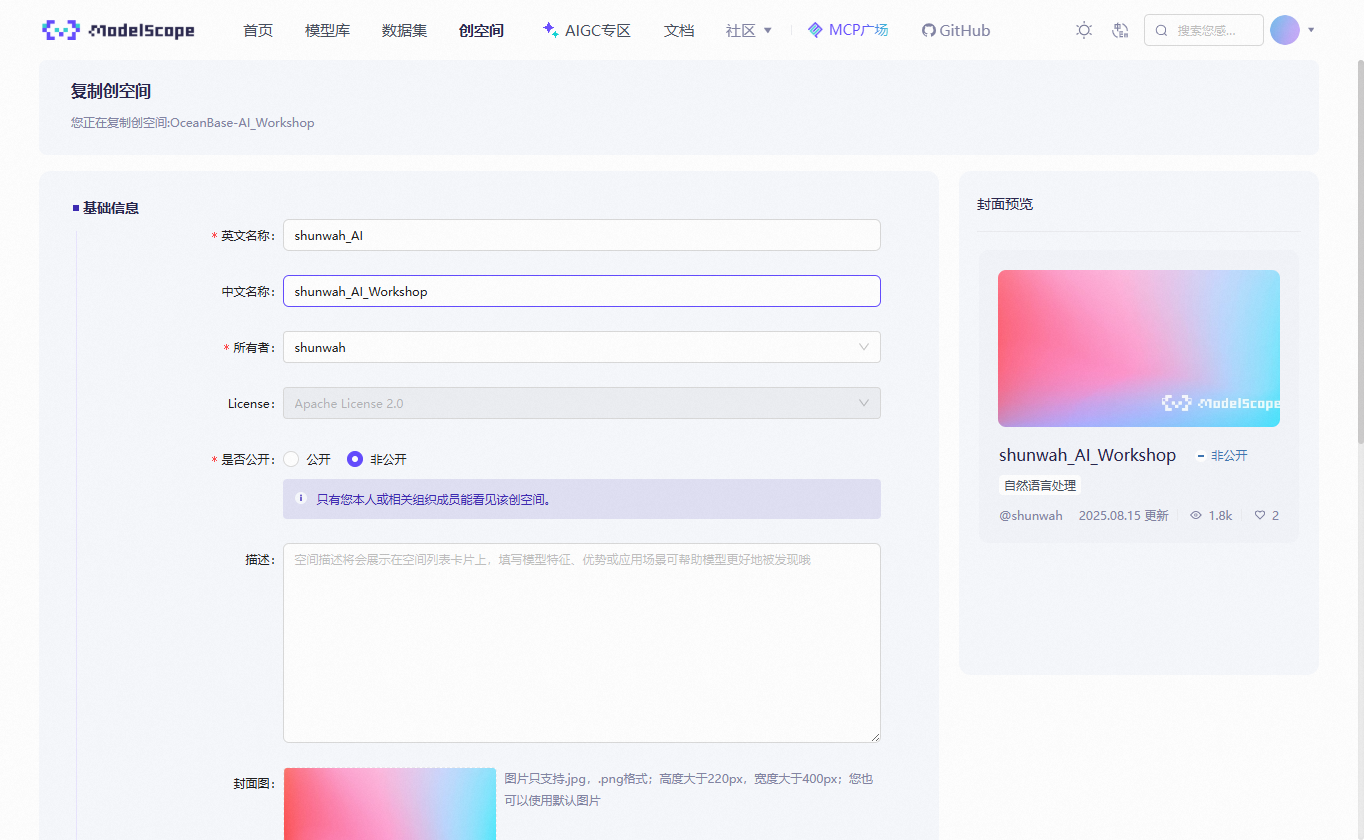This screenshot has height=840, width=1364.
Task: Select the 公开 radio button
Action: click(x=292, y=459)
